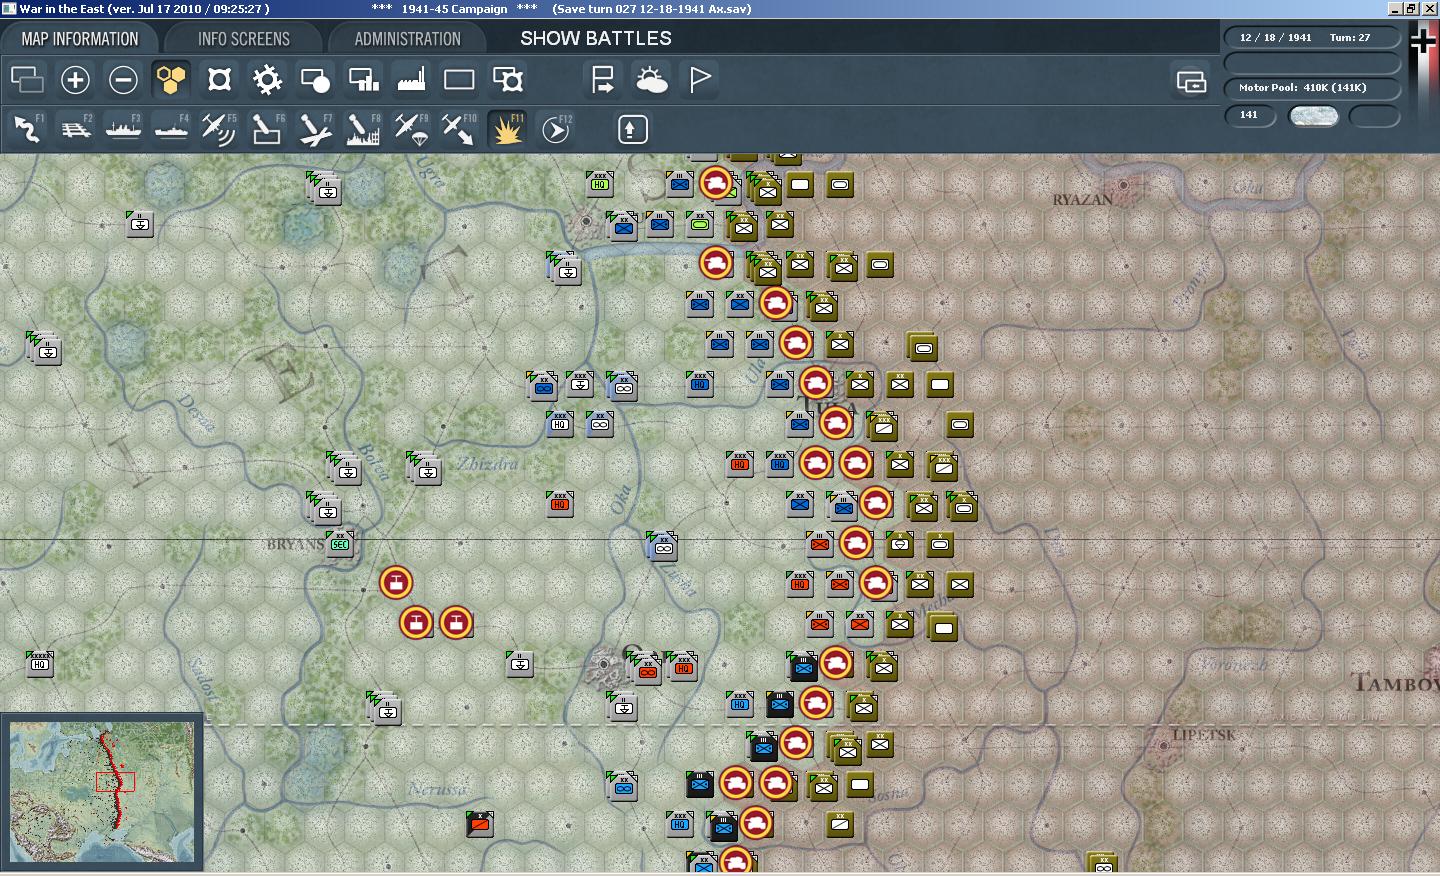1440x876 pixels.
Task: Click the German cross side emblem
Action: click(x=1422, y=40)
